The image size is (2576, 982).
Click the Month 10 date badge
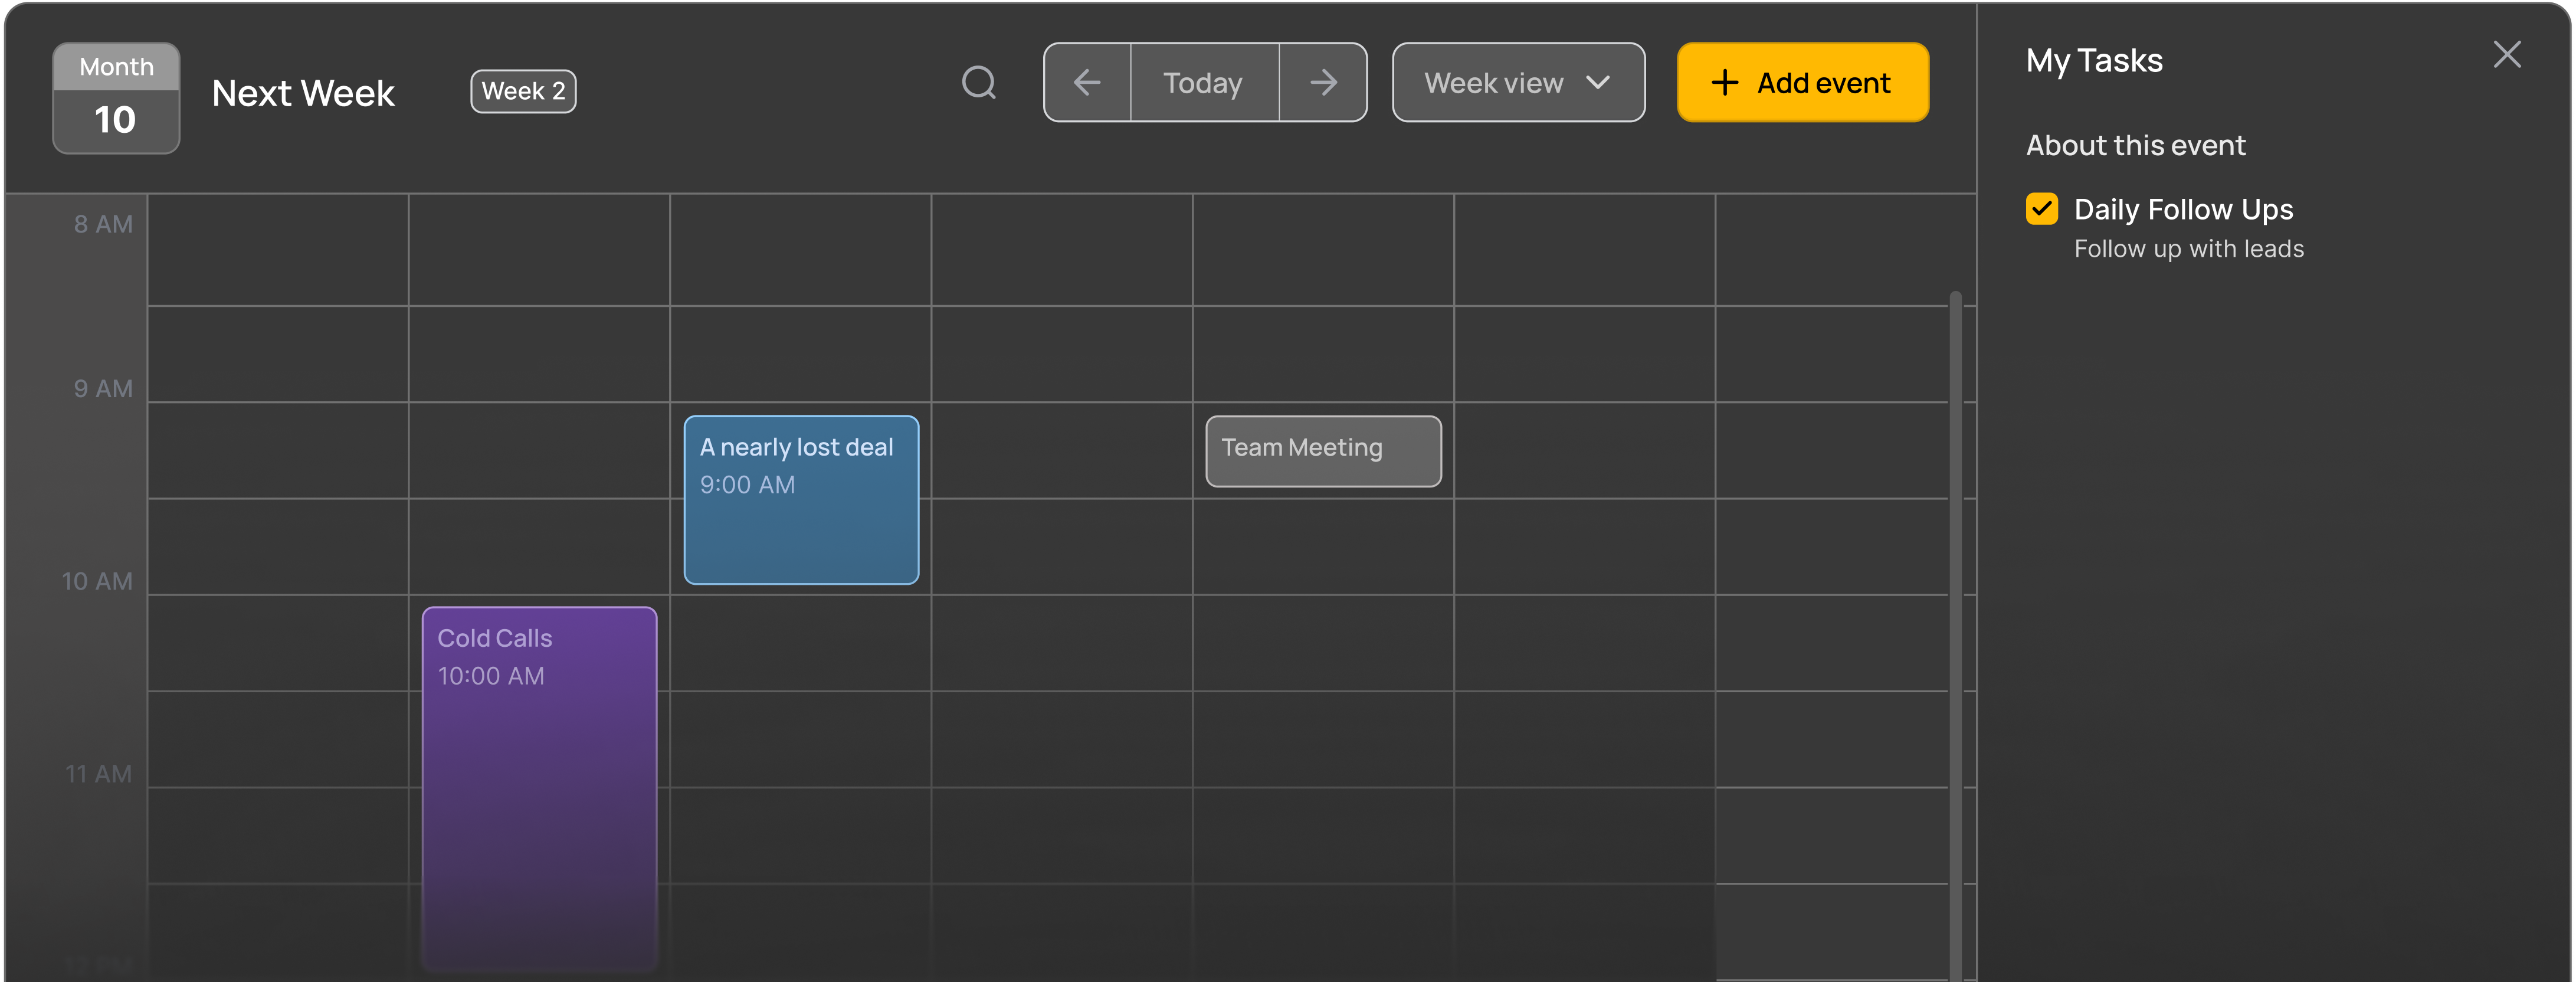pyautogui.click(x=116, y=98)
